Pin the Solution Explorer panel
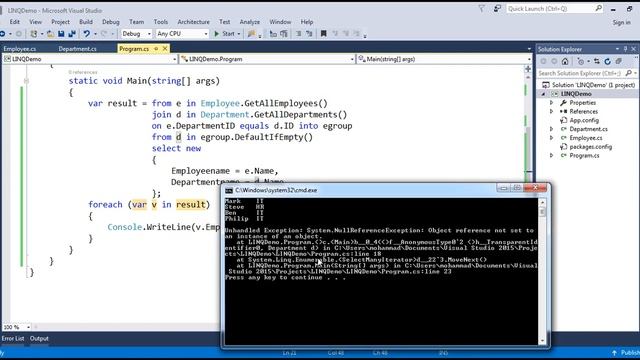640x360 pixels. click(x=625, y=49)
